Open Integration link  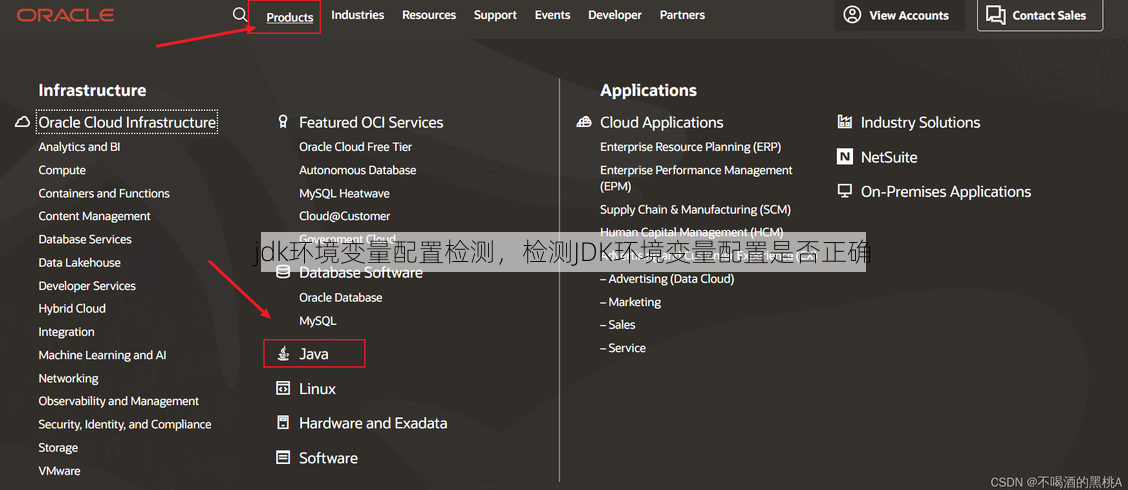(x=66, y=332)
